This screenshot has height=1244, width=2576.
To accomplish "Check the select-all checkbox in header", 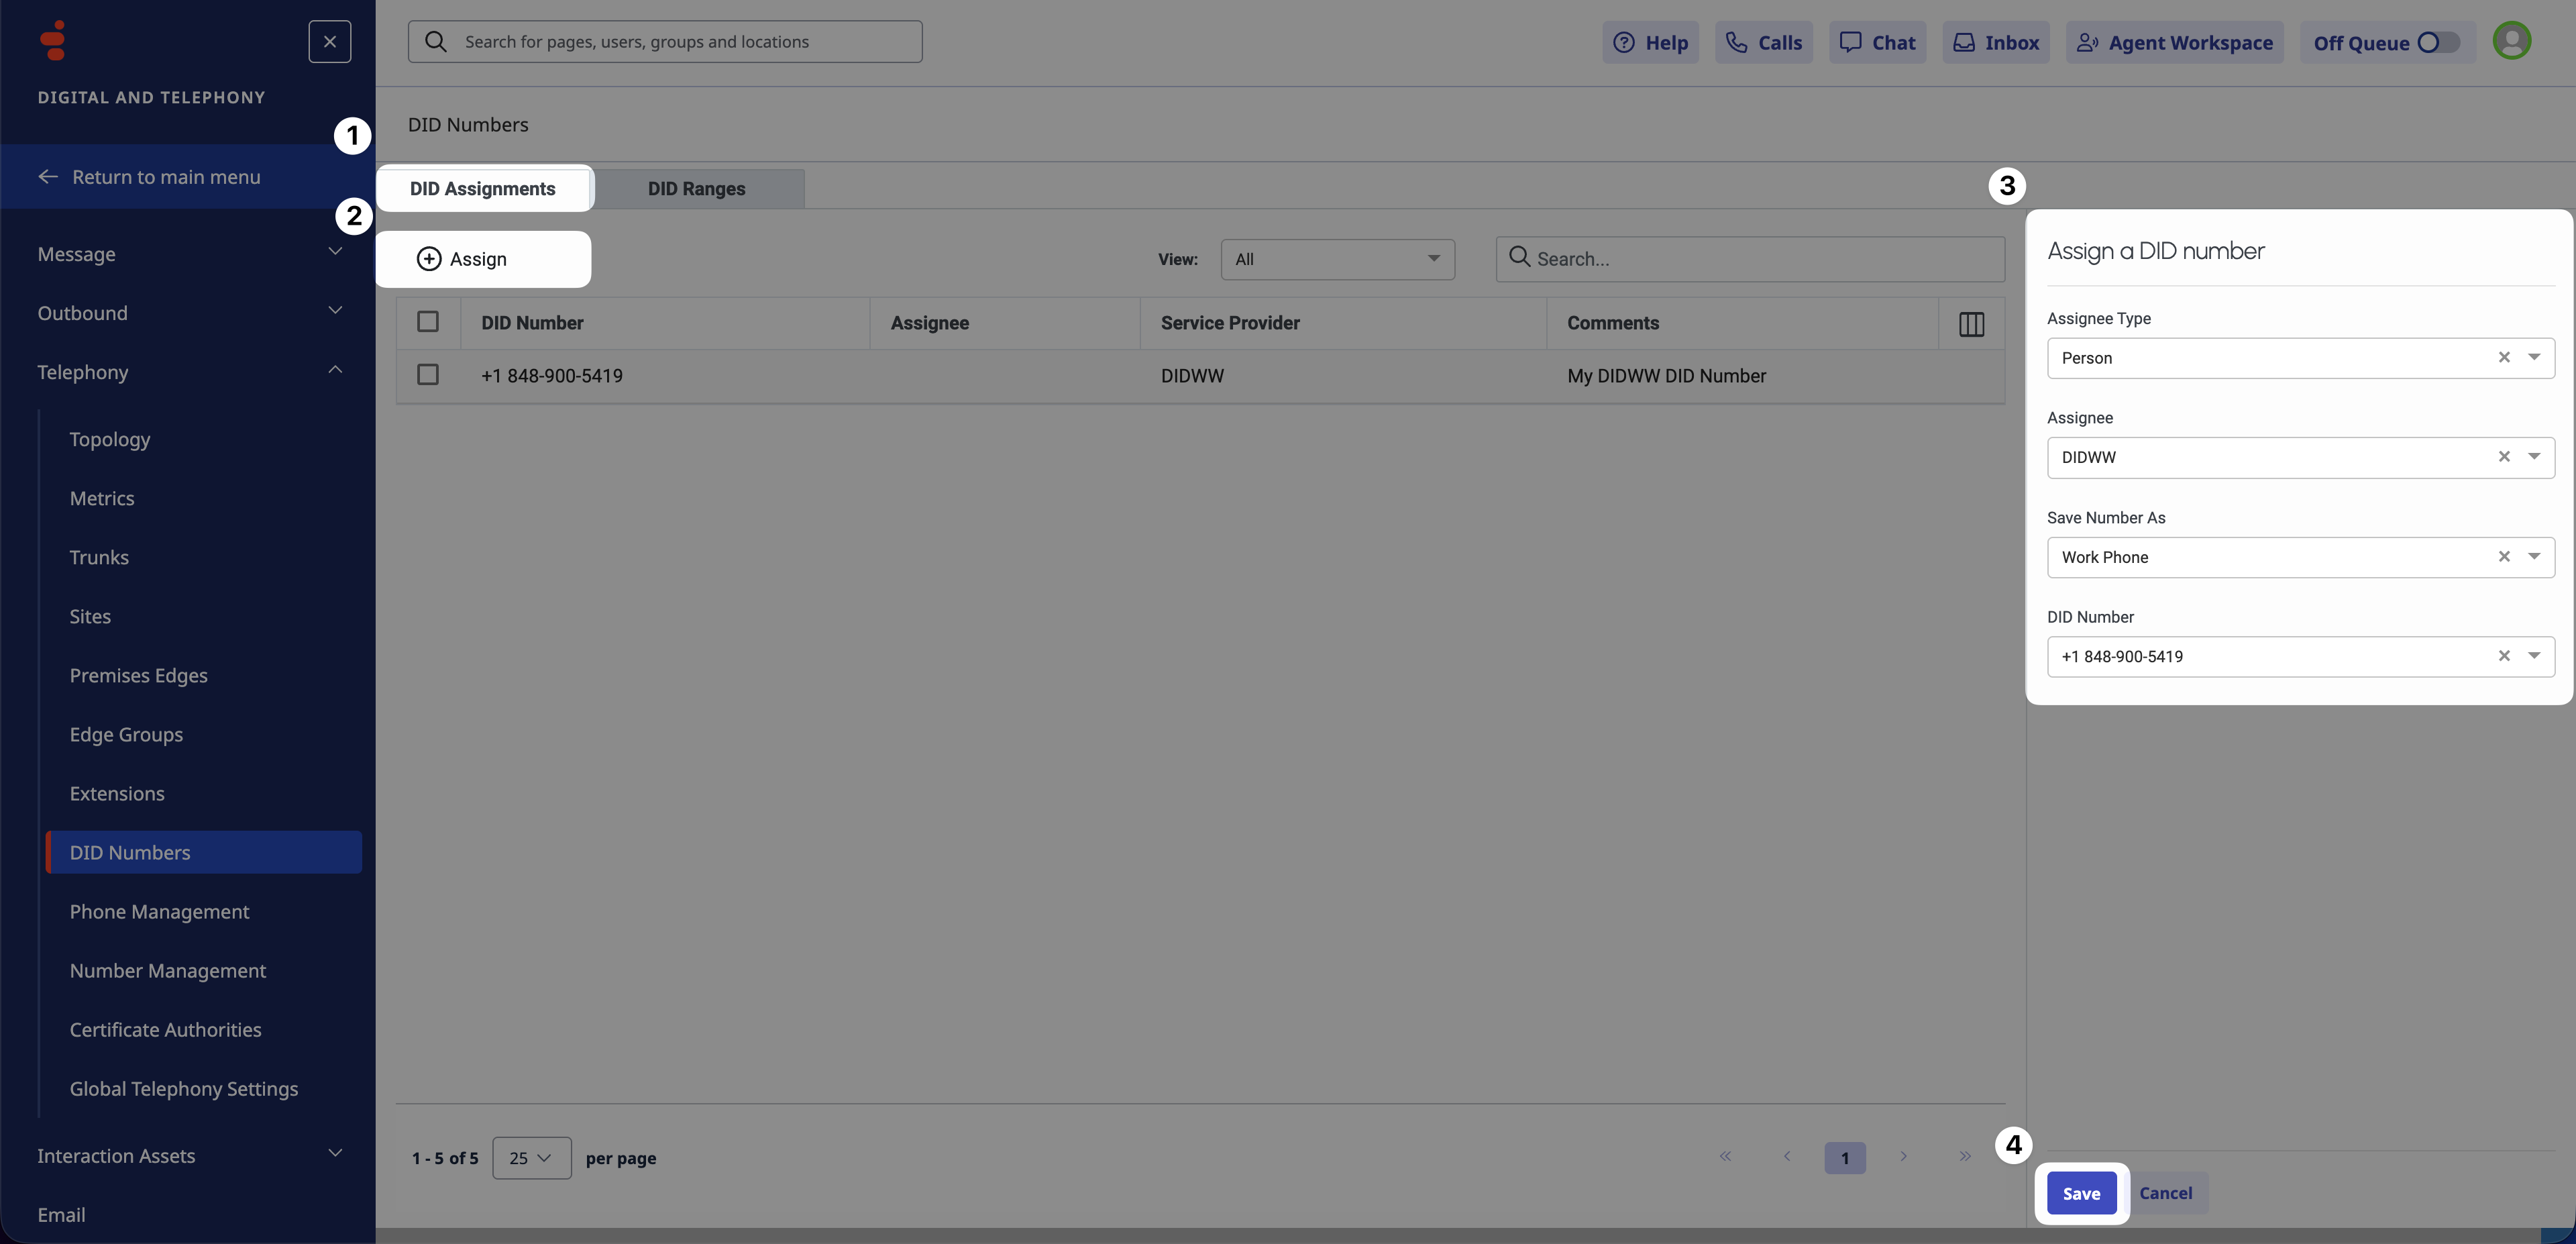I will 428,322.
